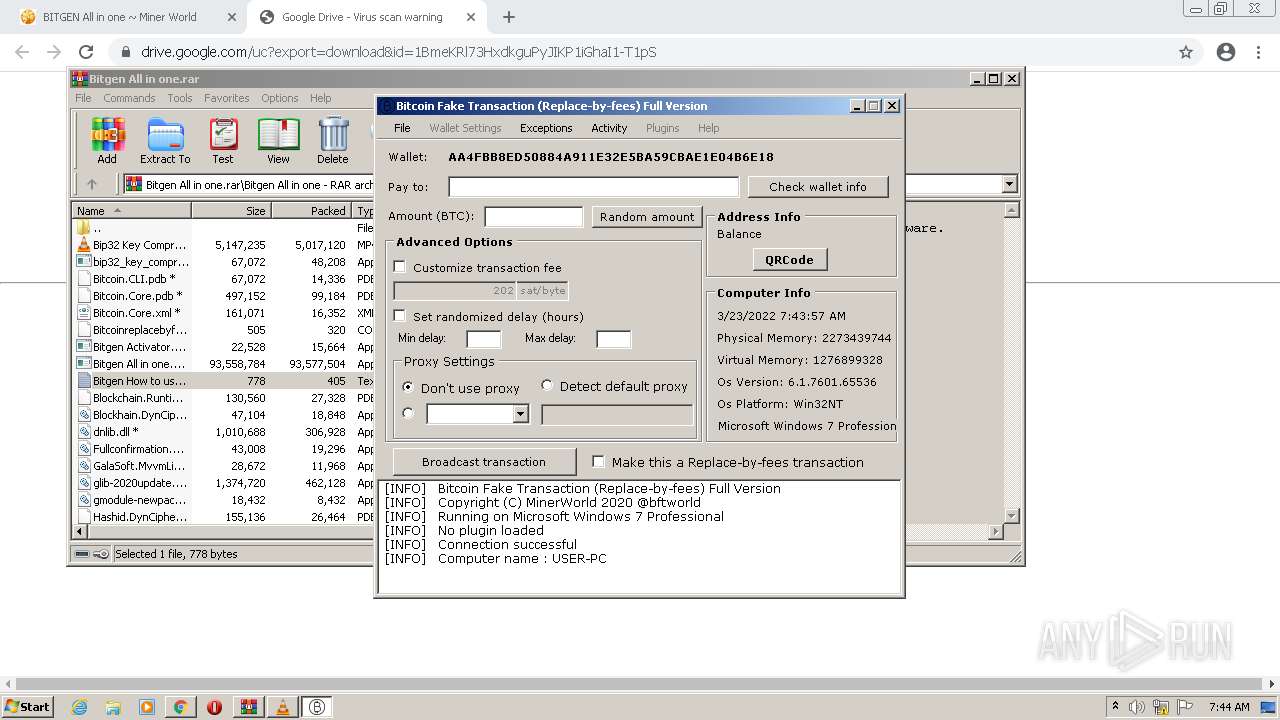Click the Extract To toolbar icon
1280x720 pixels.
tap(165, 140)
